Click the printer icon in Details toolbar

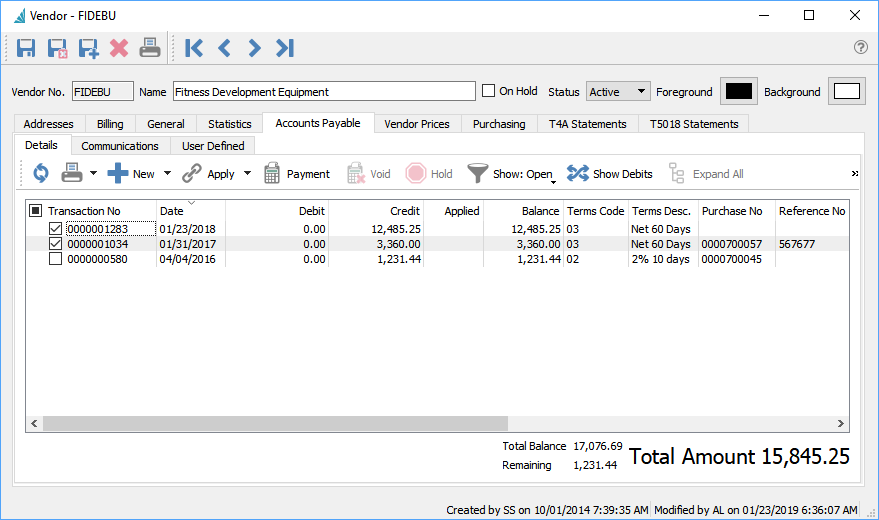[x=72, y=173]
